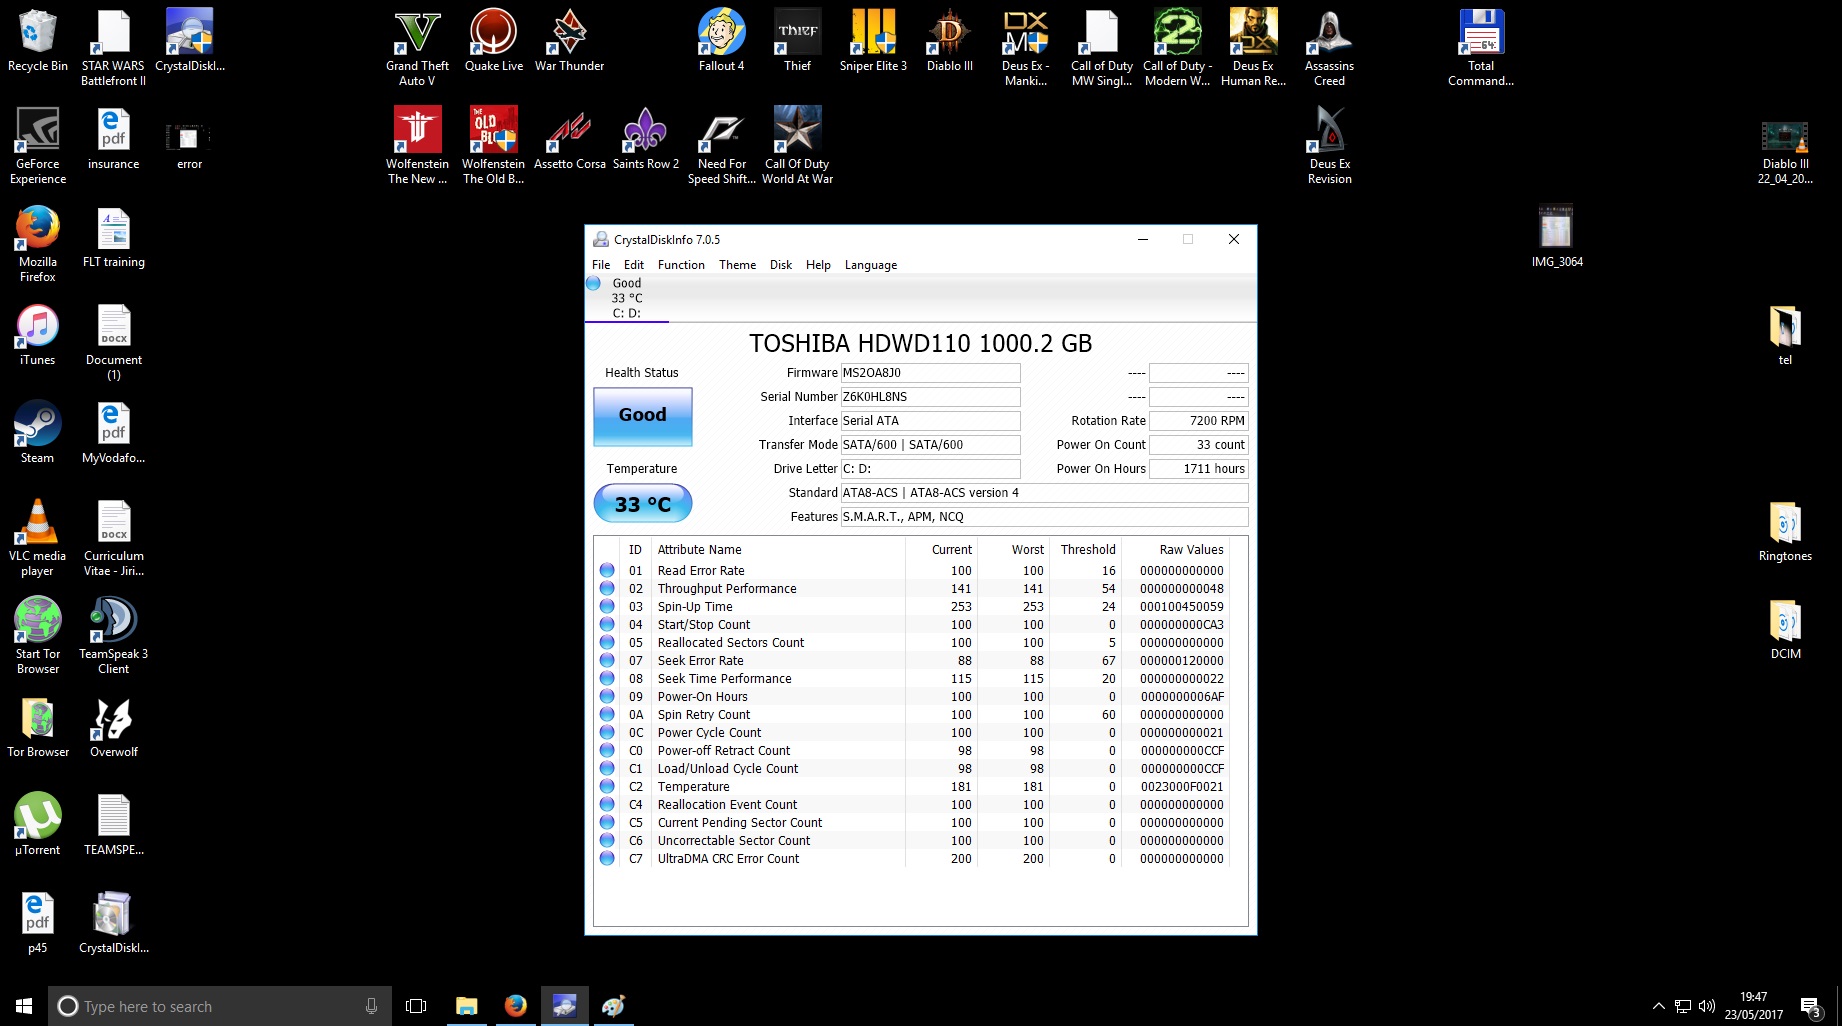Click the Power On Hours value field
Image resolution: width=1842 pixels, height=1026 pixels.
pyautogui.click(x=1199, y=469)
